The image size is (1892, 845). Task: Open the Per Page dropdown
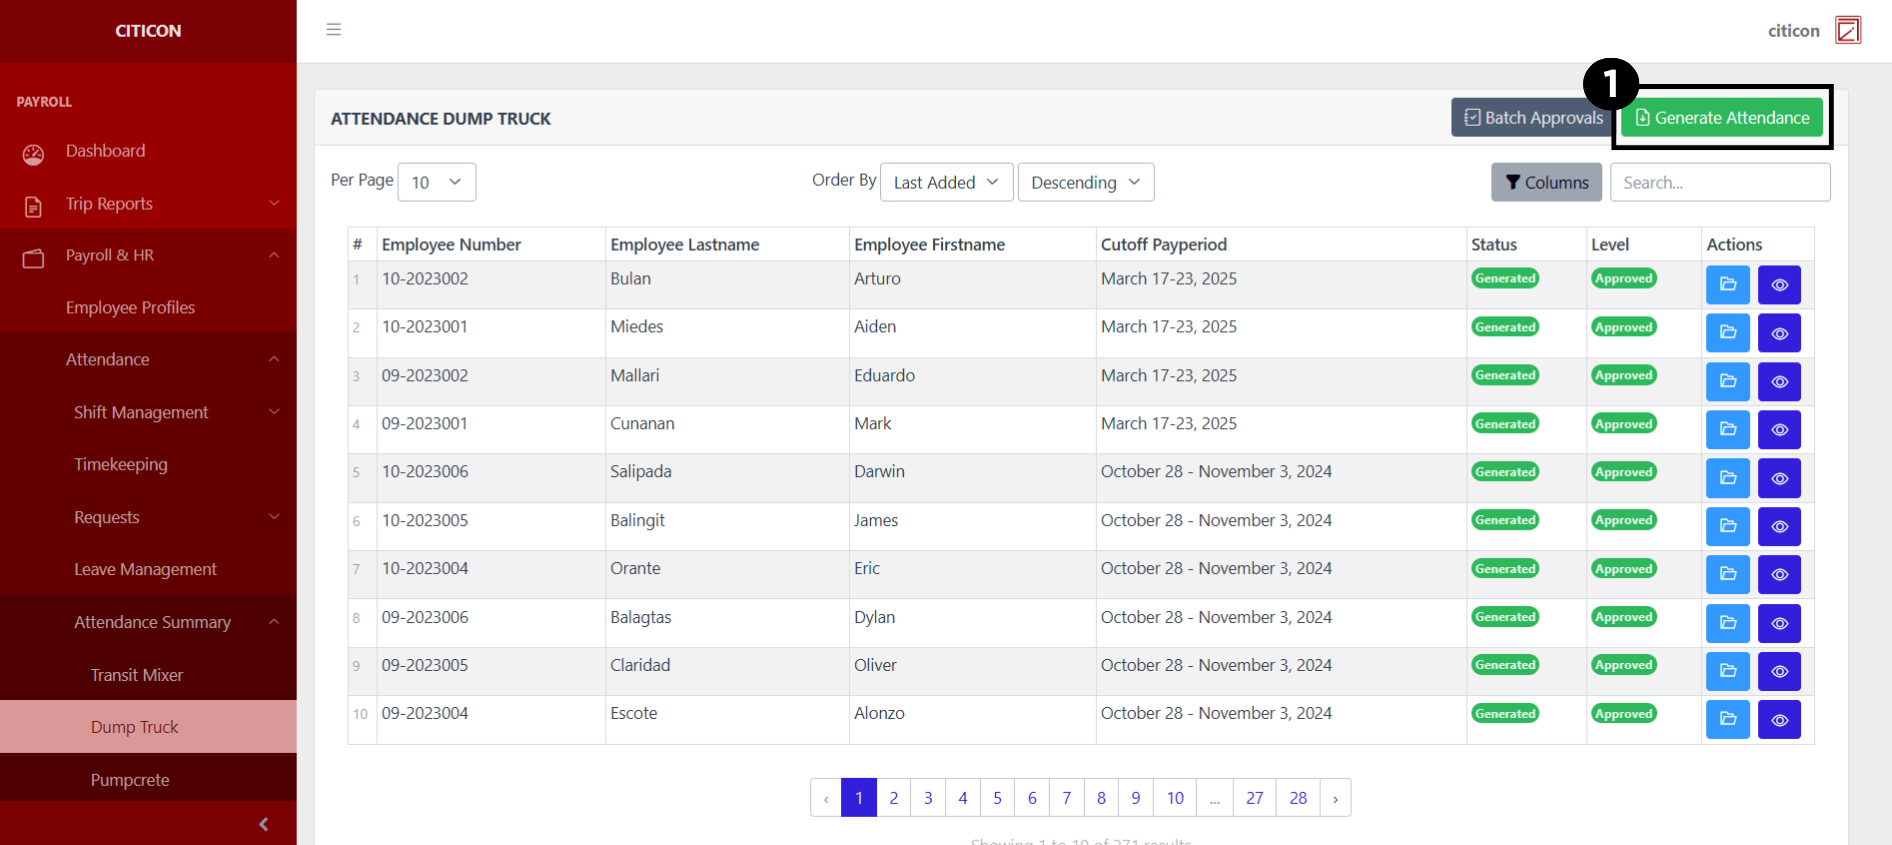pyautogui.click(x=436, y=182)
